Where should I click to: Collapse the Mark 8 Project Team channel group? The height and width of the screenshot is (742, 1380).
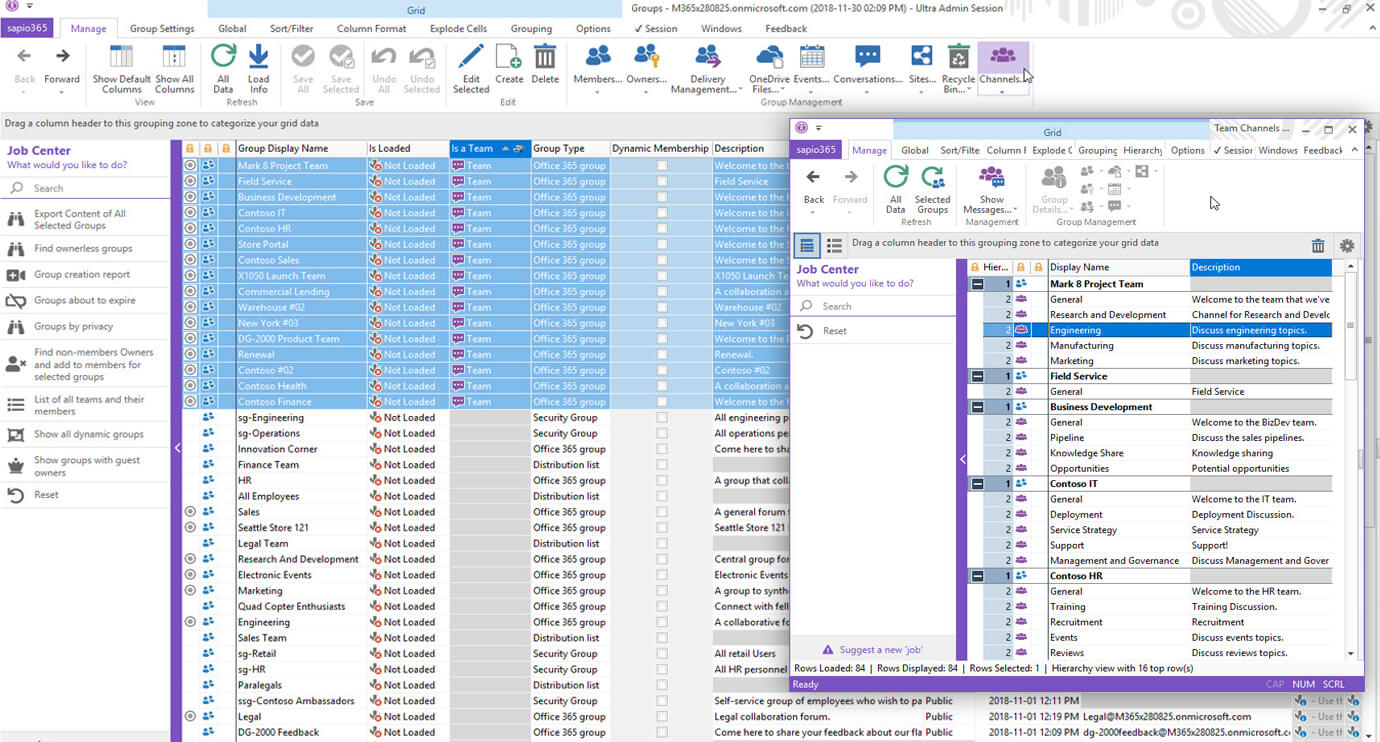[x=976, y=284]
